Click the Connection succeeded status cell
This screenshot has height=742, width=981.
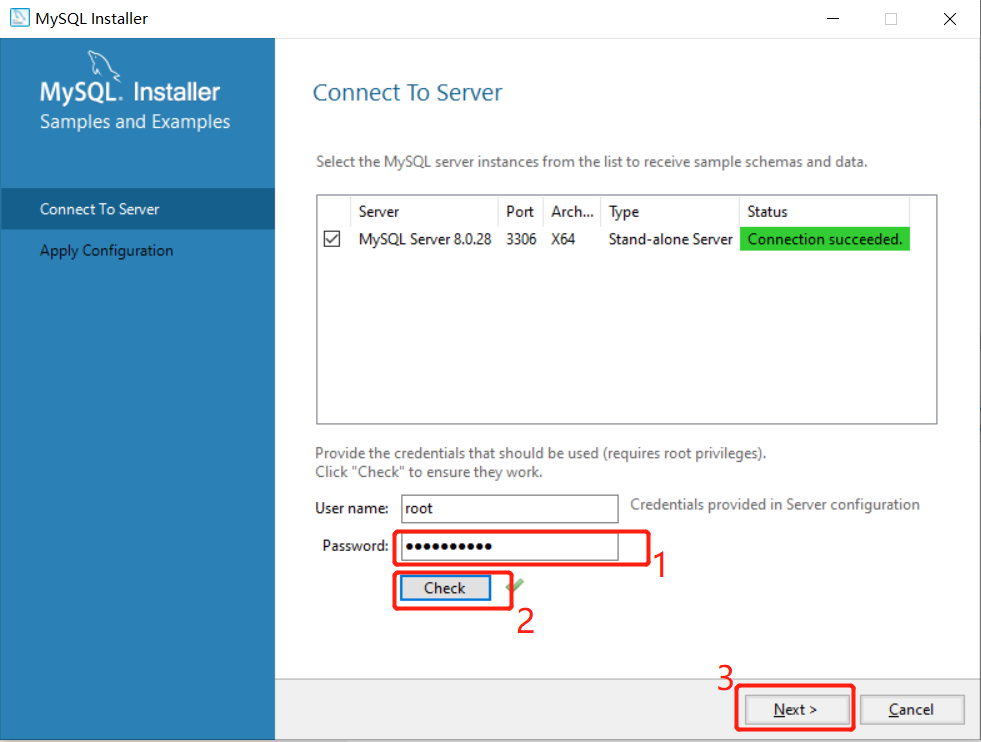coord(825,239)
